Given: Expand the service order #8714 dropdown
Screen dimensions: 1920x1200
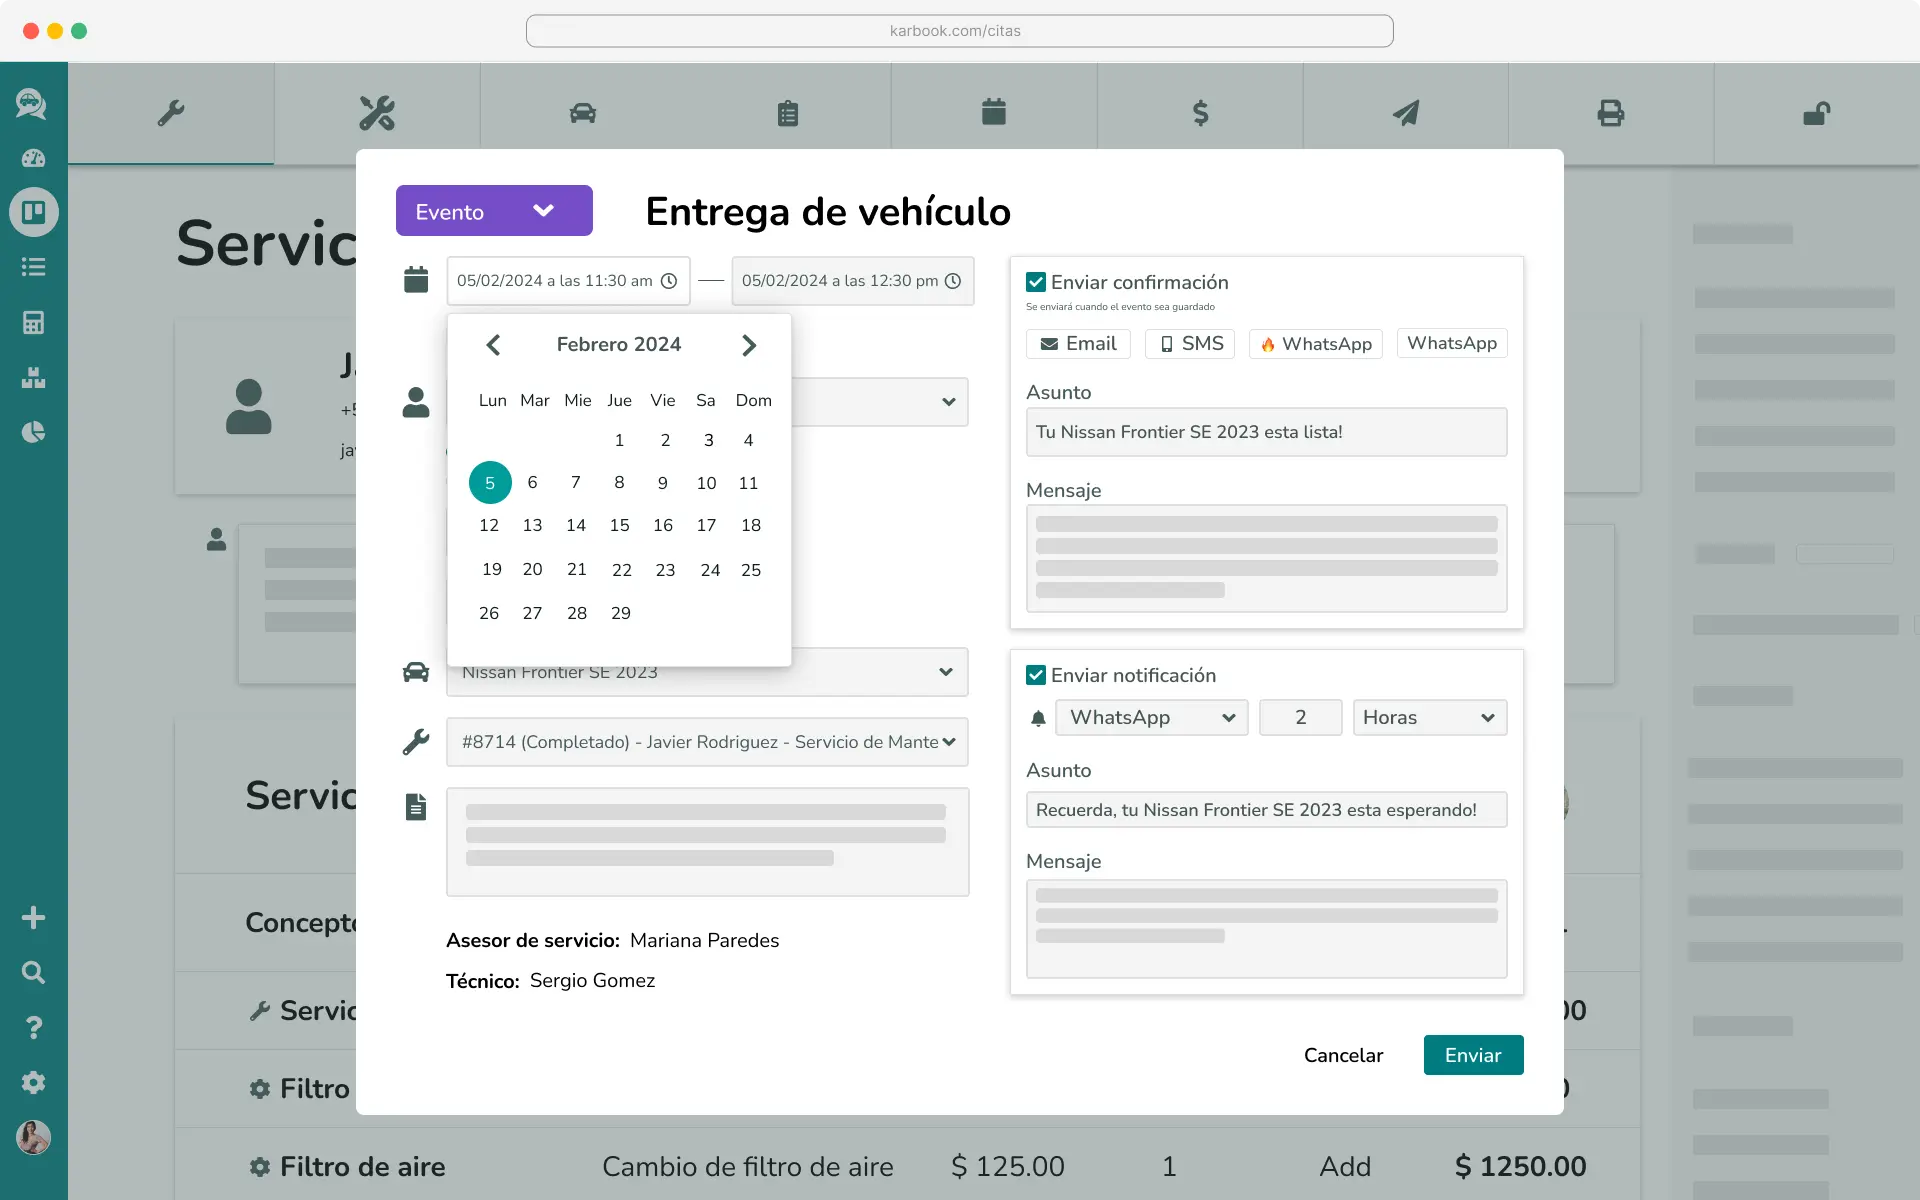Looking at the screenshot, I should click(707, 742).
